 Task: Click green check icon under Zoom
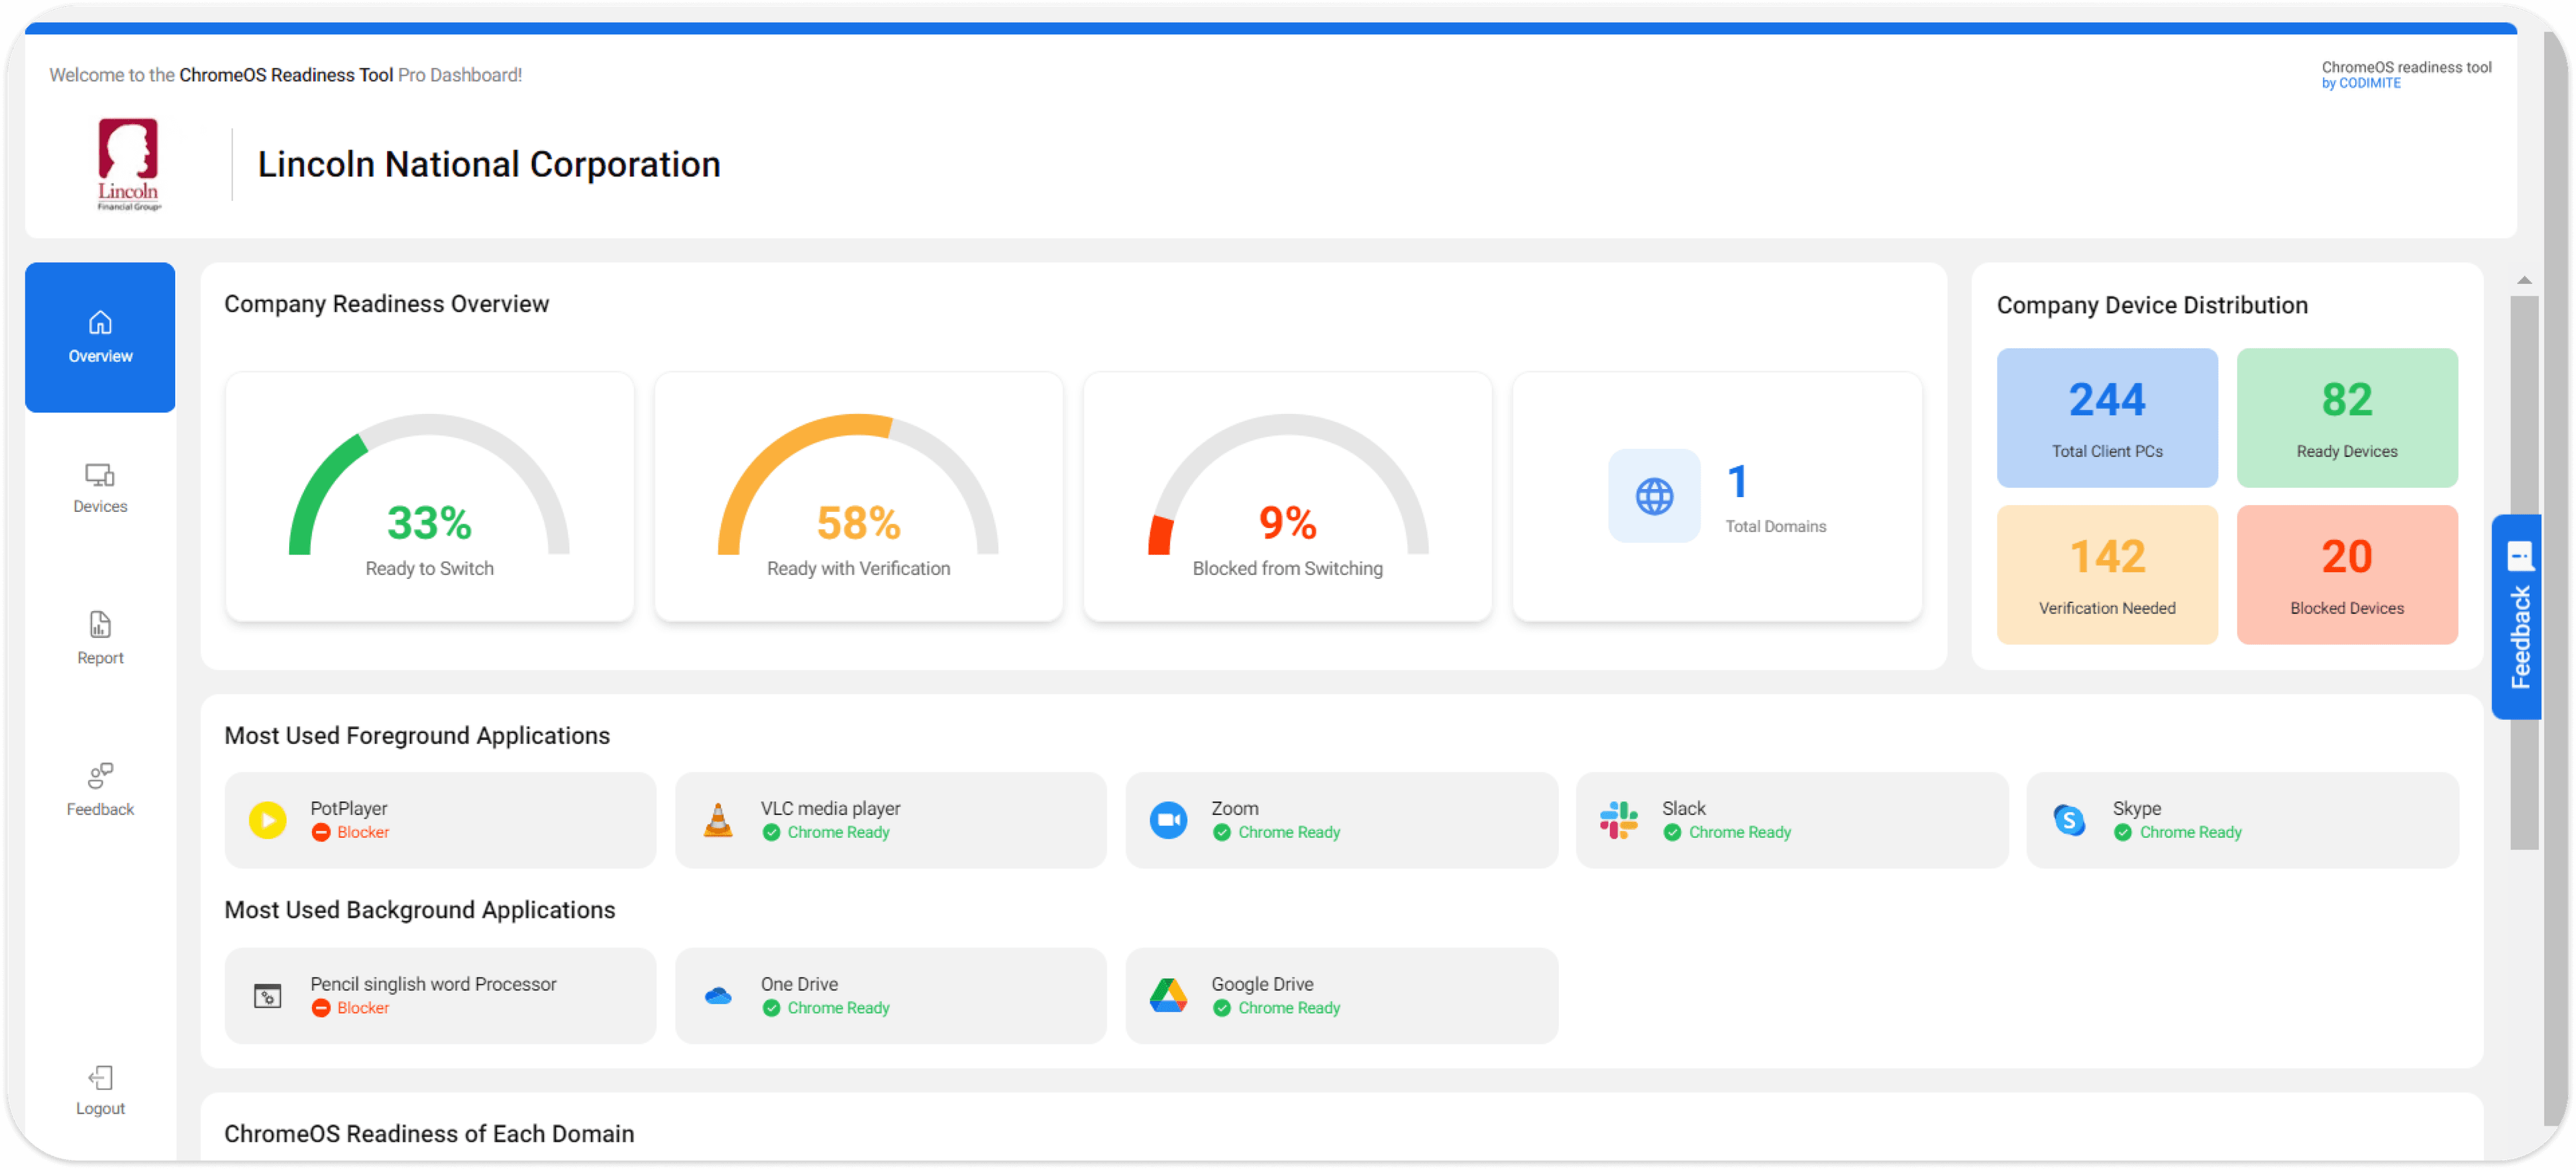[1222, 833]
